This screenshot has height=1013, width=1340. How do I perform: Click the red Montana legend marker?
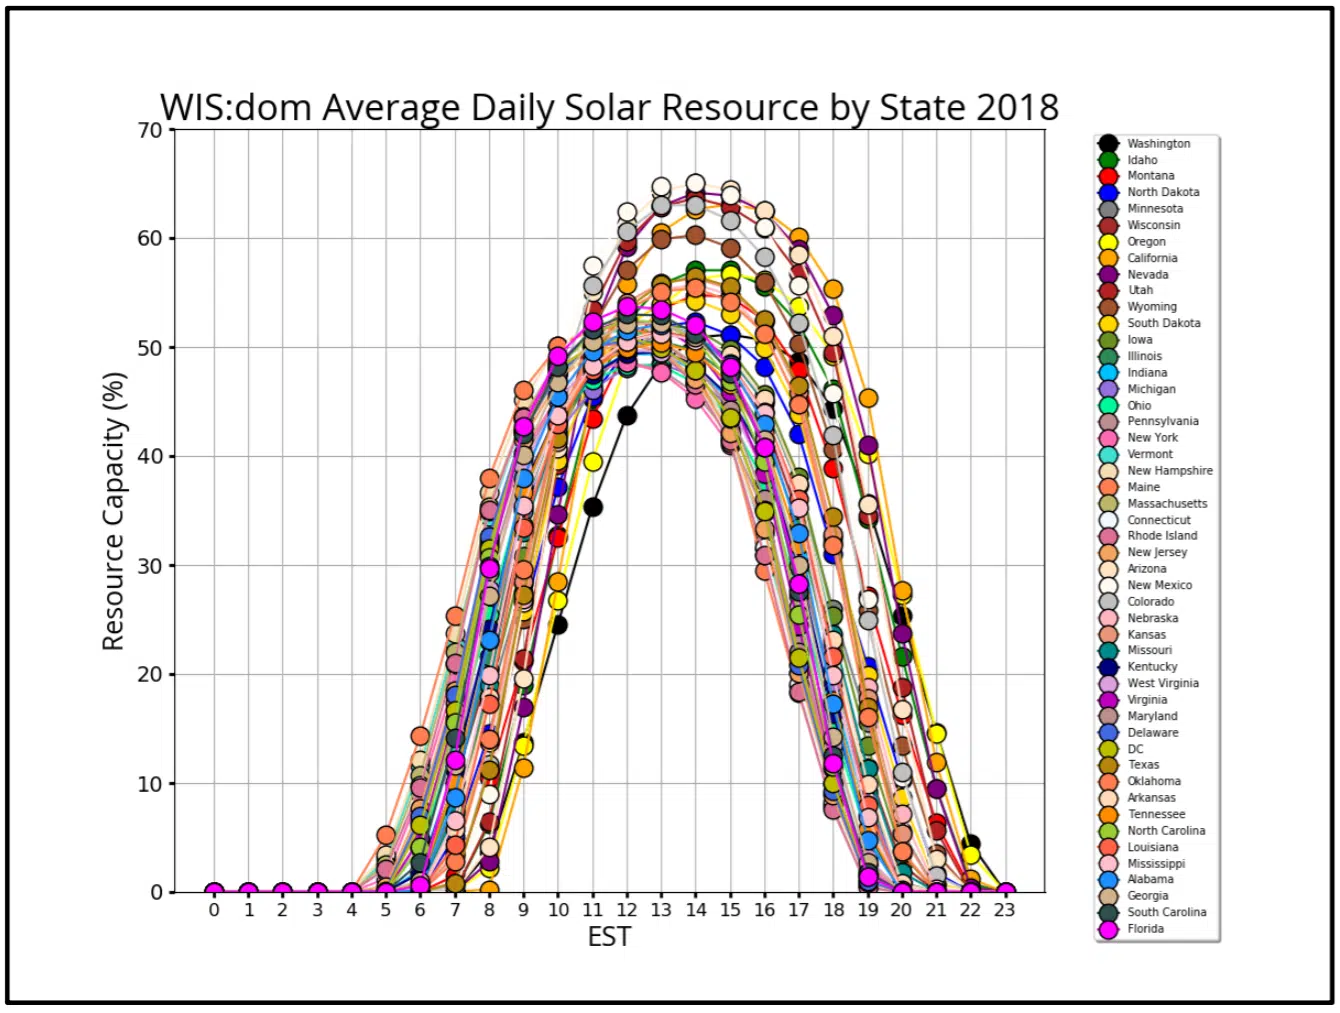point(1107,176)
